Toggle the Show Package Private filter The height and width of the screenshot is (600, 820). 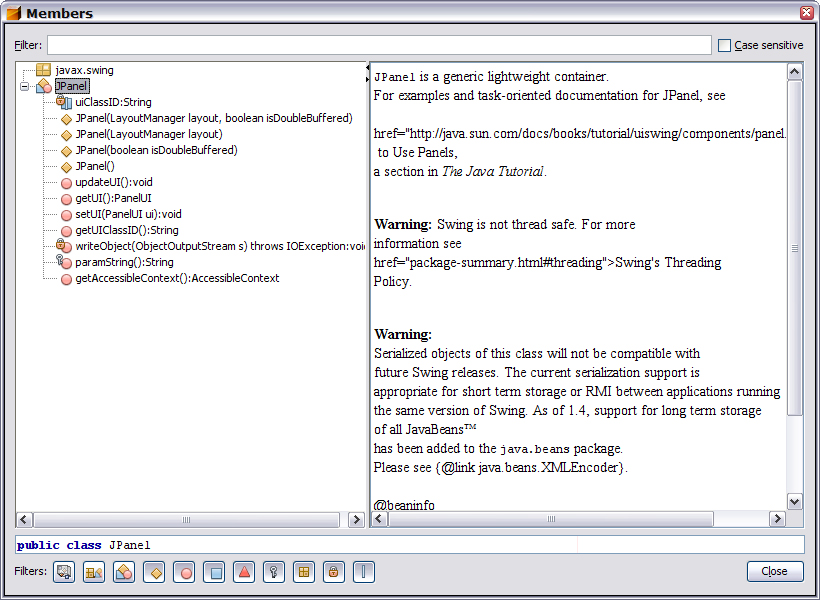(x=304, y=572)
